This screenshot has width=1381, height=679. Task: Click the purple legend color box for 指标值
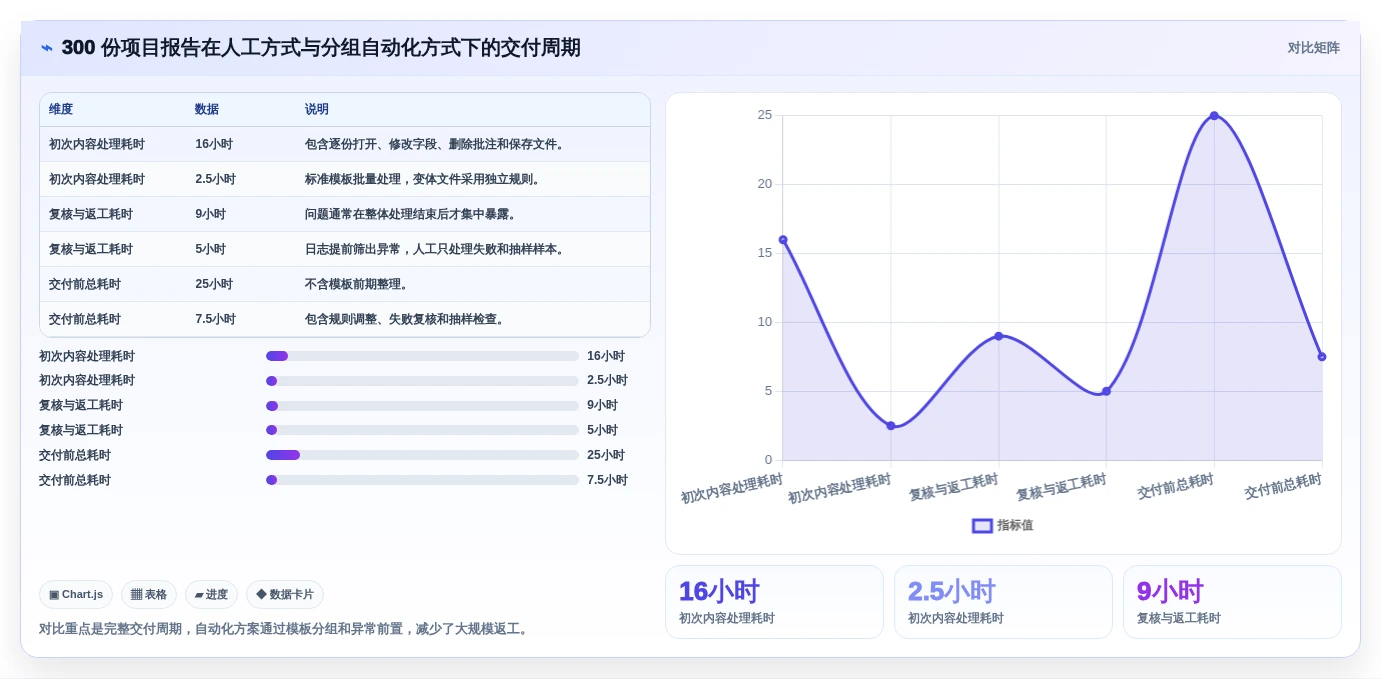coord(982,525)
